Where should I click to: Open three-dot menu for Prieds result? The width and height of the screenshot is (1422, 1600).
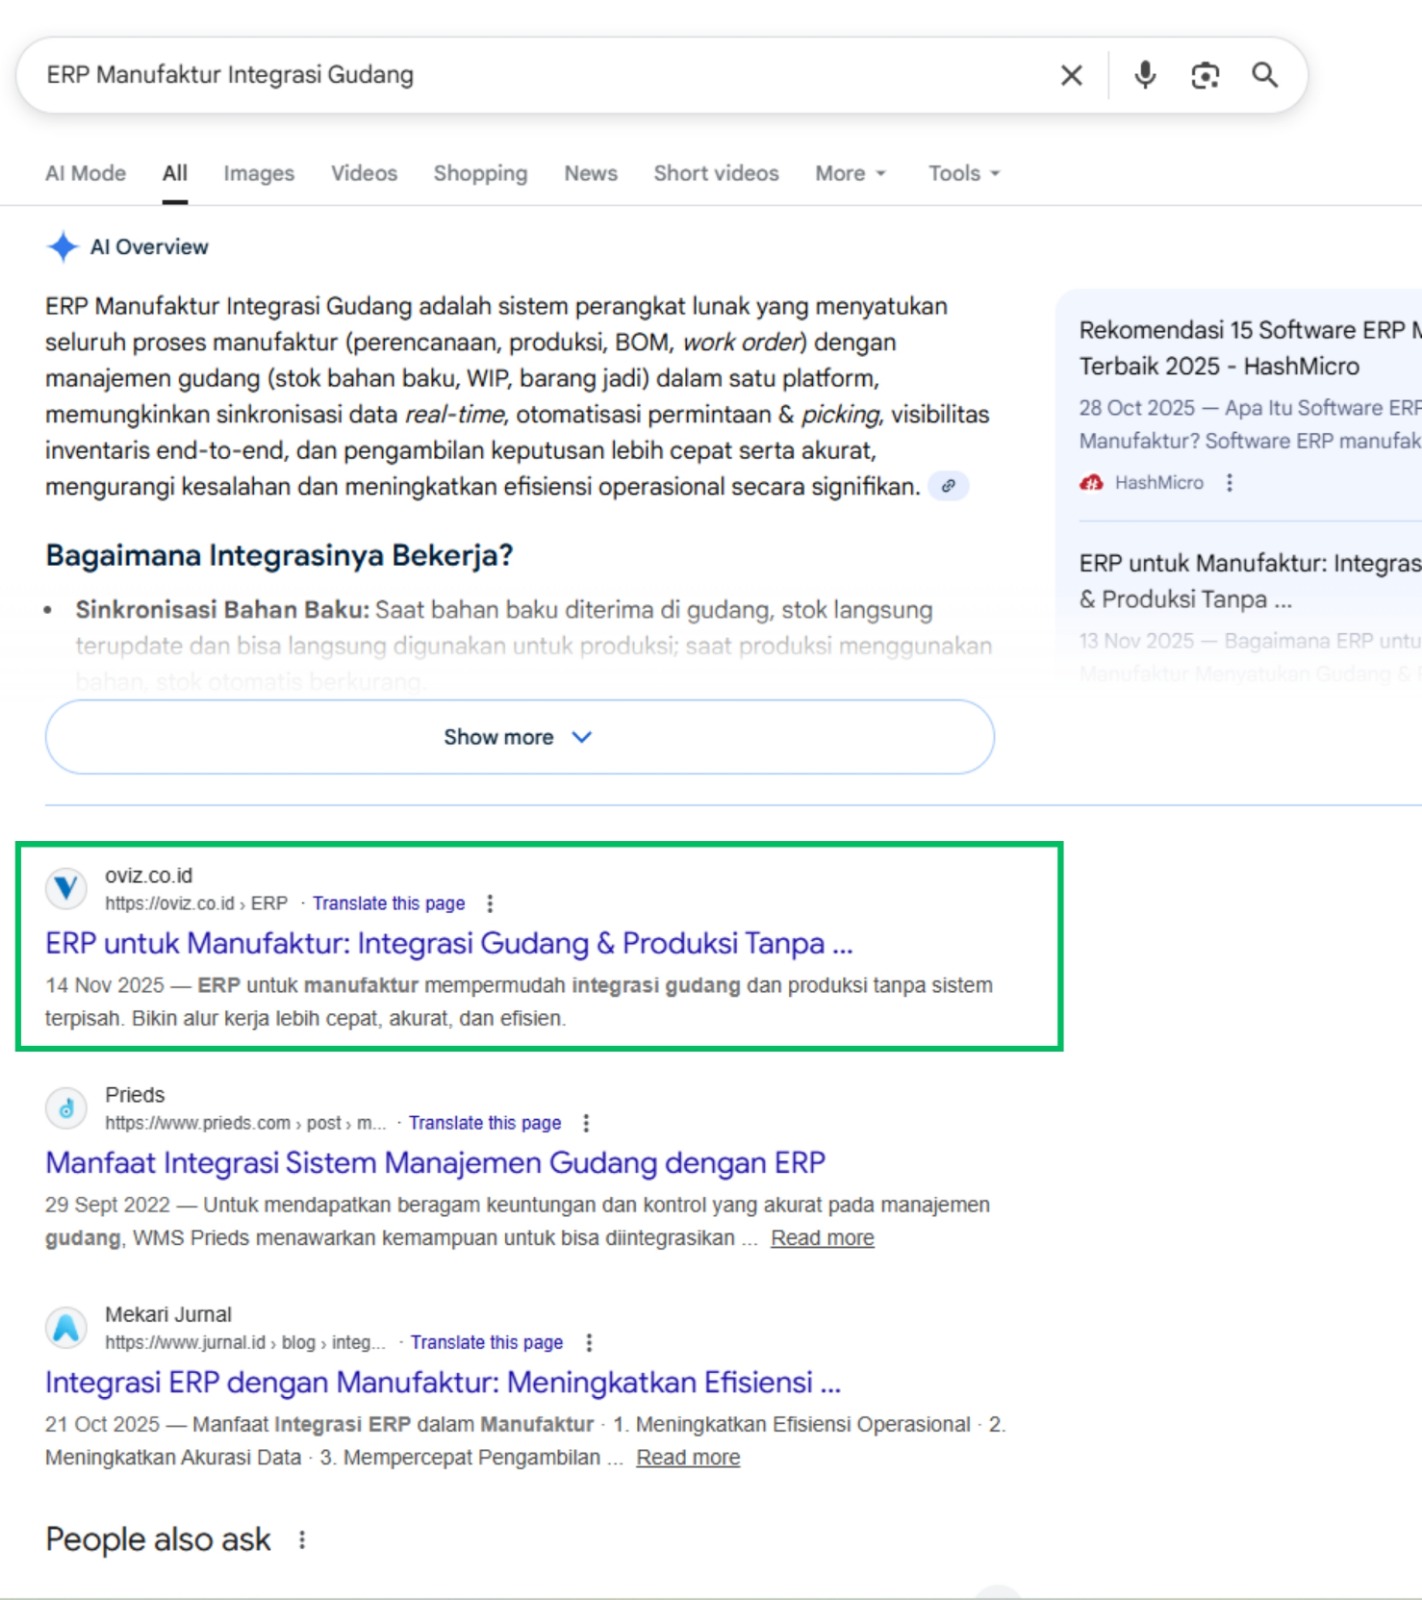(x=586, y=1123)
